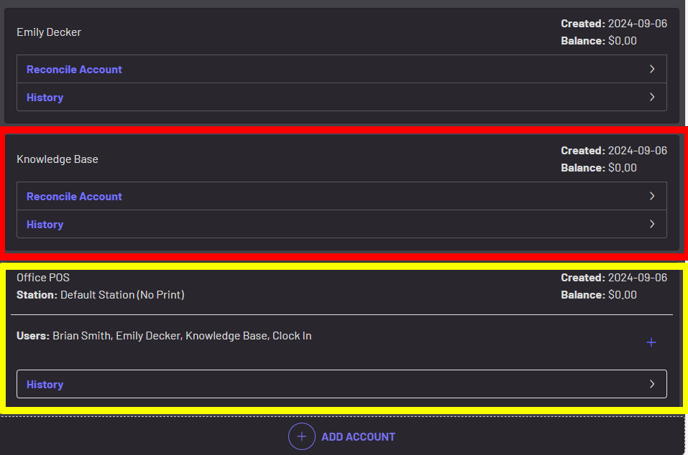Expand Knowledge Base Reconcile Account row chevron
This screenshot has height=455, width=688.
[x=652, y=197]
